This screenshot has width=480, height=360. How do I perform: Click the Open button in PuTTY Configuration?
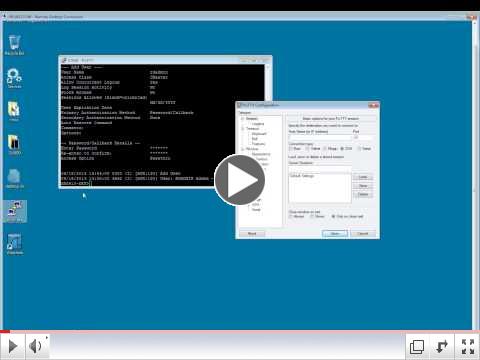335,234
